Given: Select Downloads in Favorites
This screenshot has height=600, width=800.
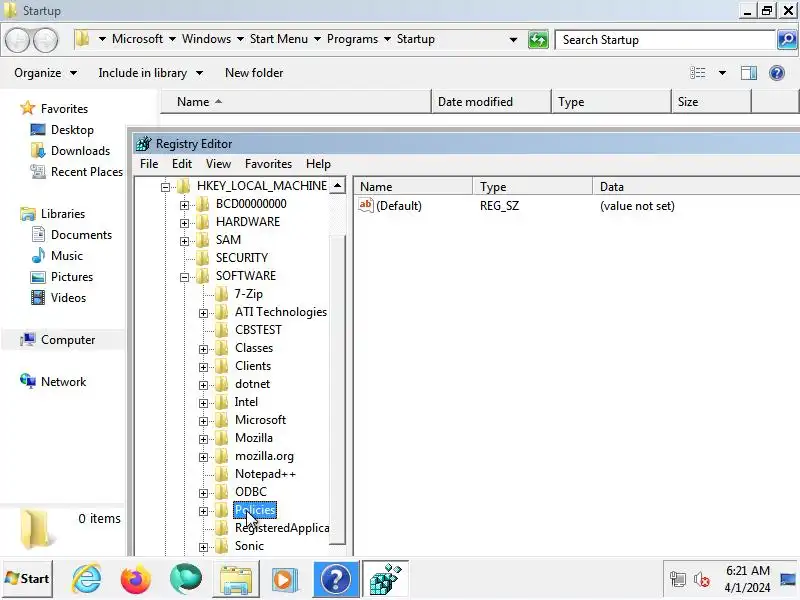Looking at the screenshot, I should (80, 151).
